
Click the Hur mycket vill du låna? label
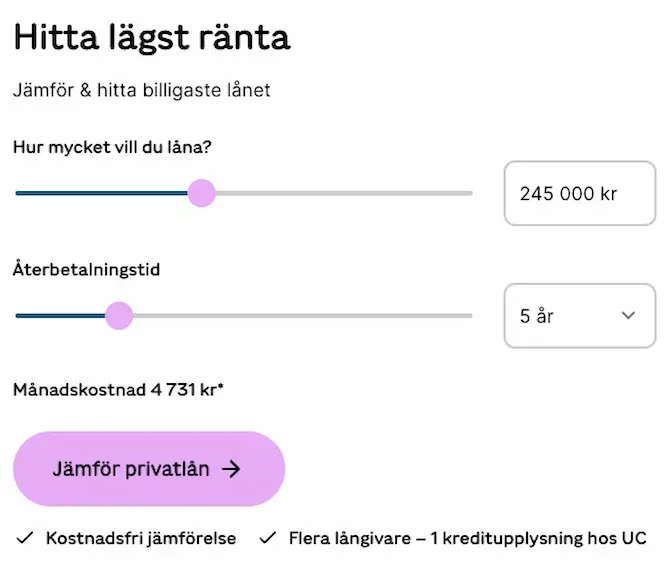point(113,147)
